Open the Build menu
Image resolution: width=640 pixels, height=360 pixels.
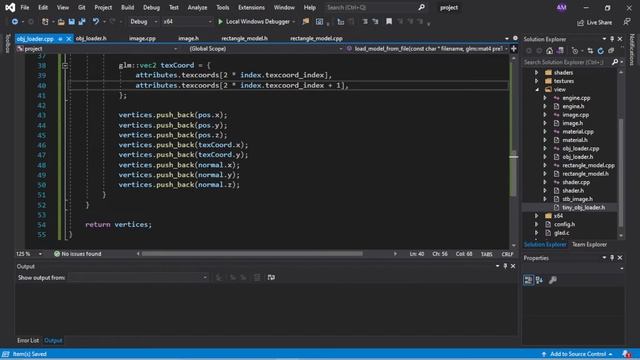[x=127, y=7]
